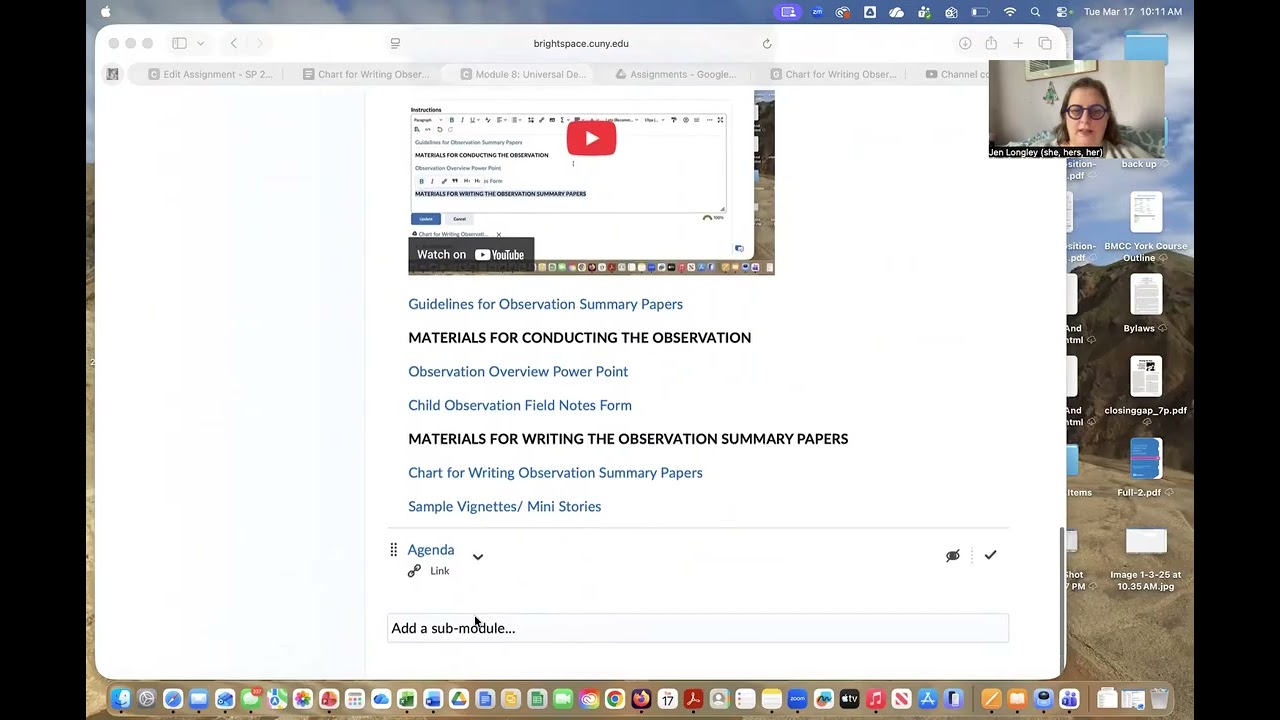
Task: Click Safari sidebar toggle icon
Action: [179, 43]
